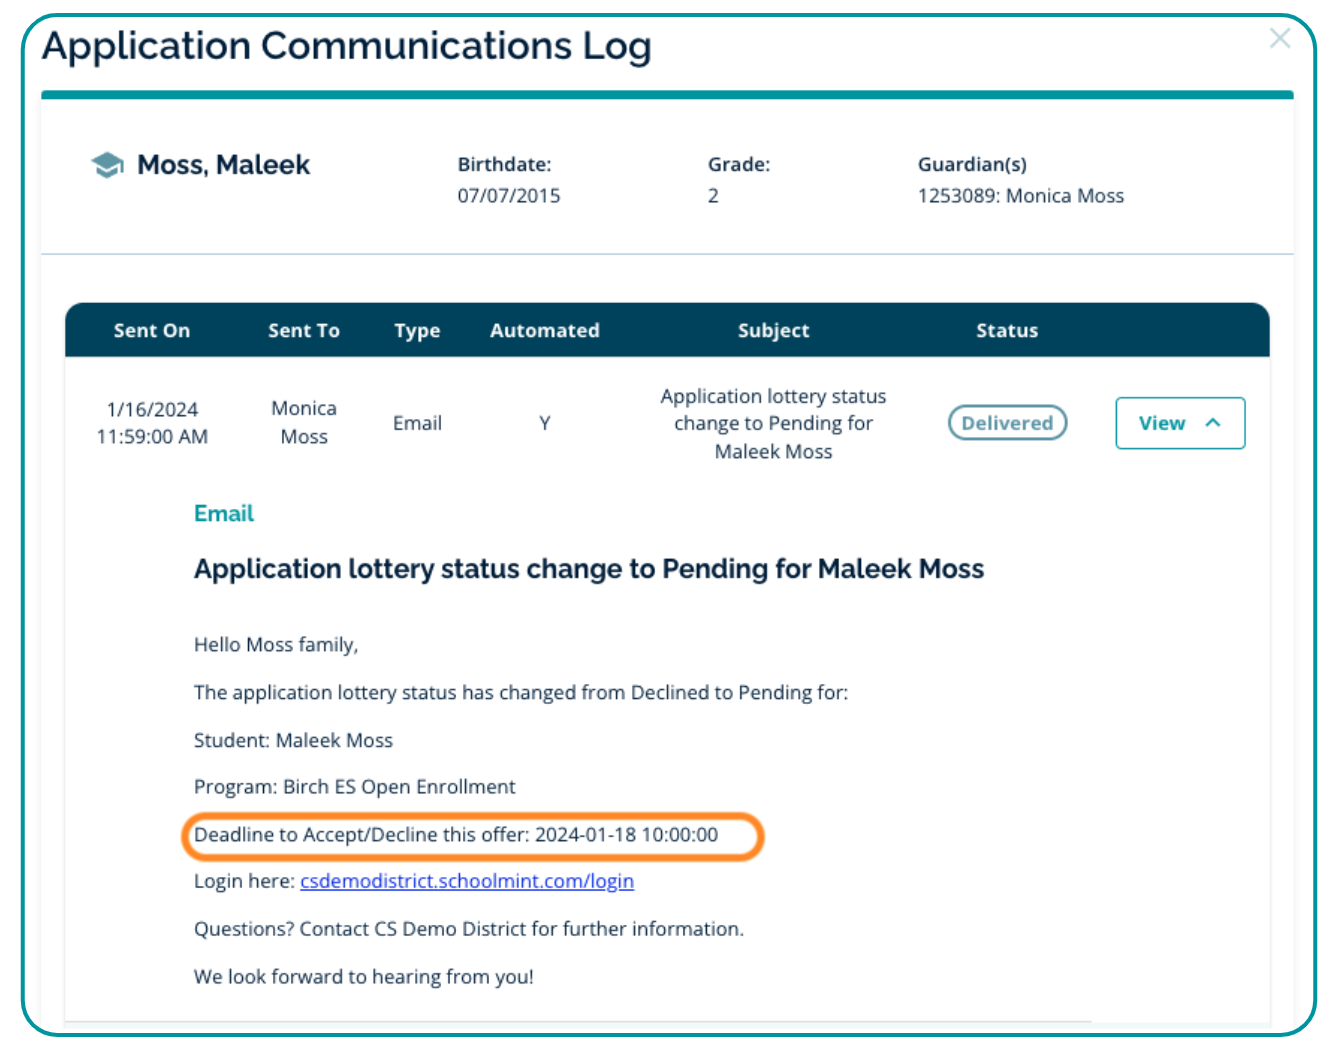Select the student name Moss, Maleek
This screenshot has height=1042, width=1339.
223,165
